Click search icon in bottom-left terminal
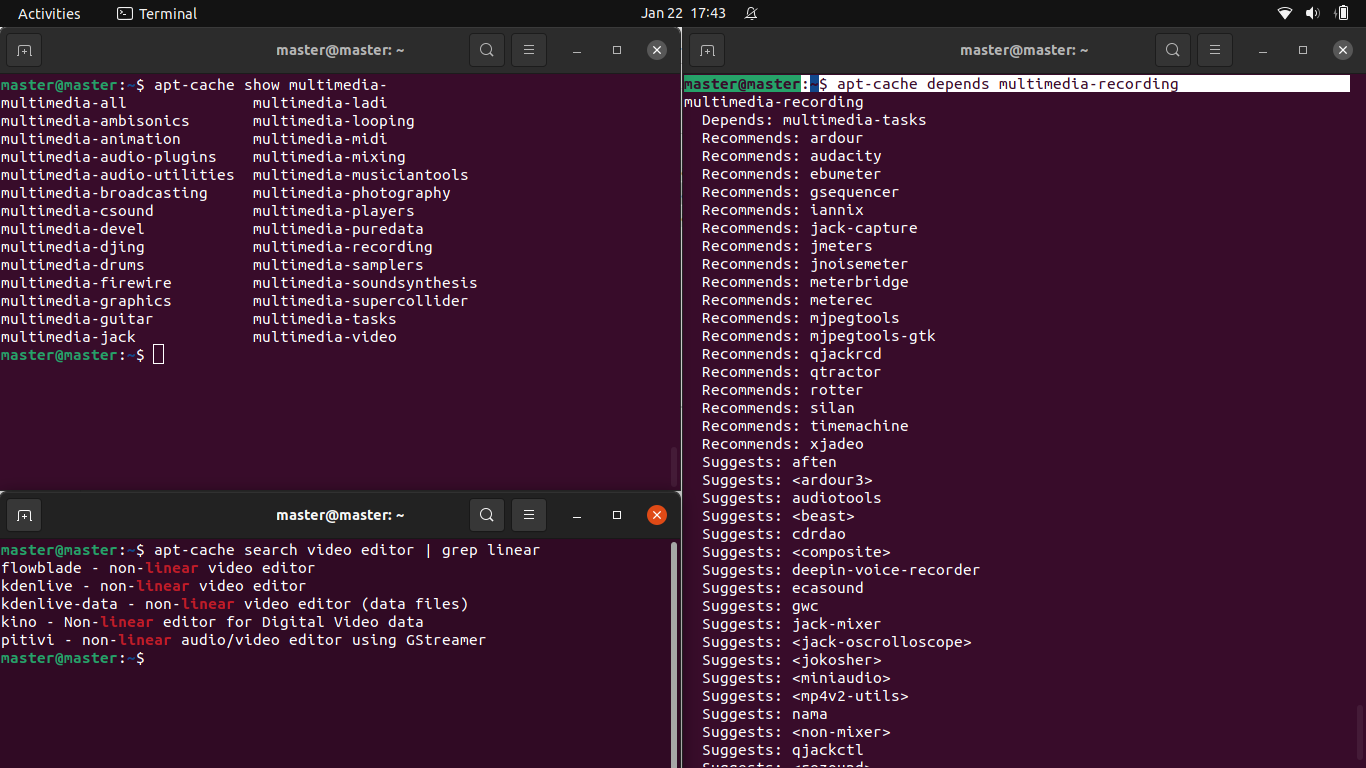The width and height of the screenshot is (1366, 768). 487,515
